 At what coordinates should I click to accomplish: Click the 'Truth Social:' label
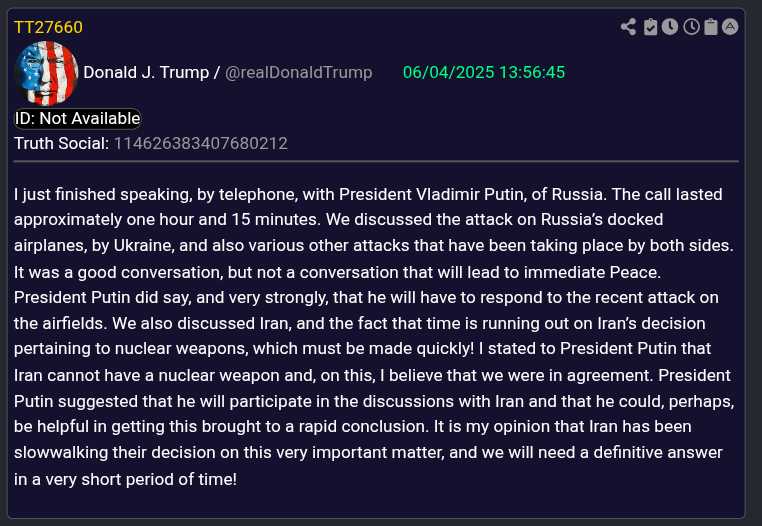click(61, 143)
